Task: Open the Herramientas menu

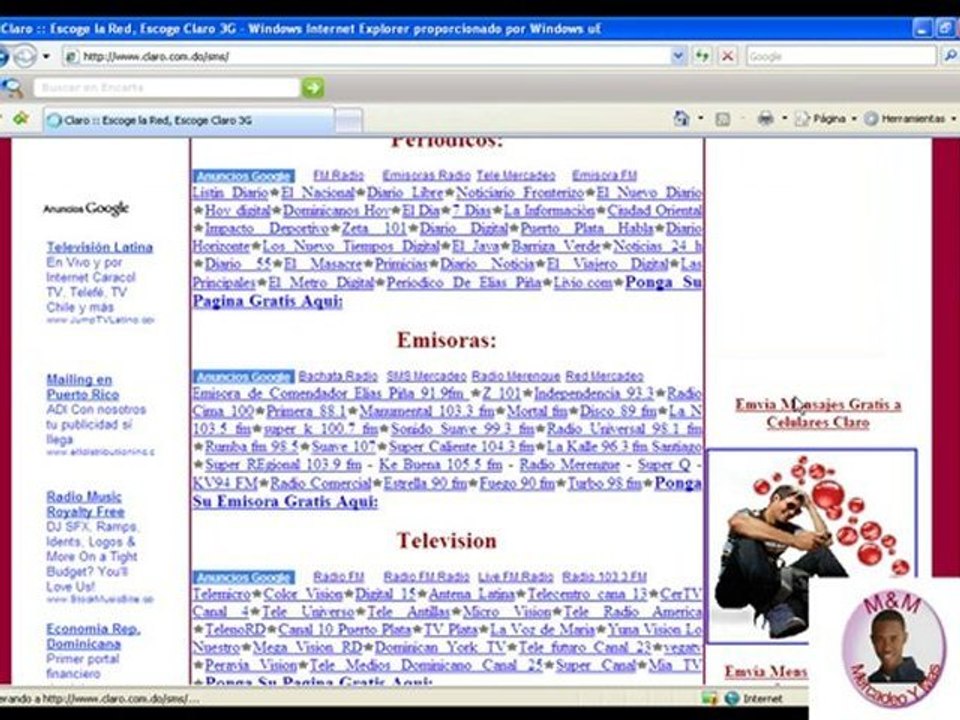Action: coord(909,119)
